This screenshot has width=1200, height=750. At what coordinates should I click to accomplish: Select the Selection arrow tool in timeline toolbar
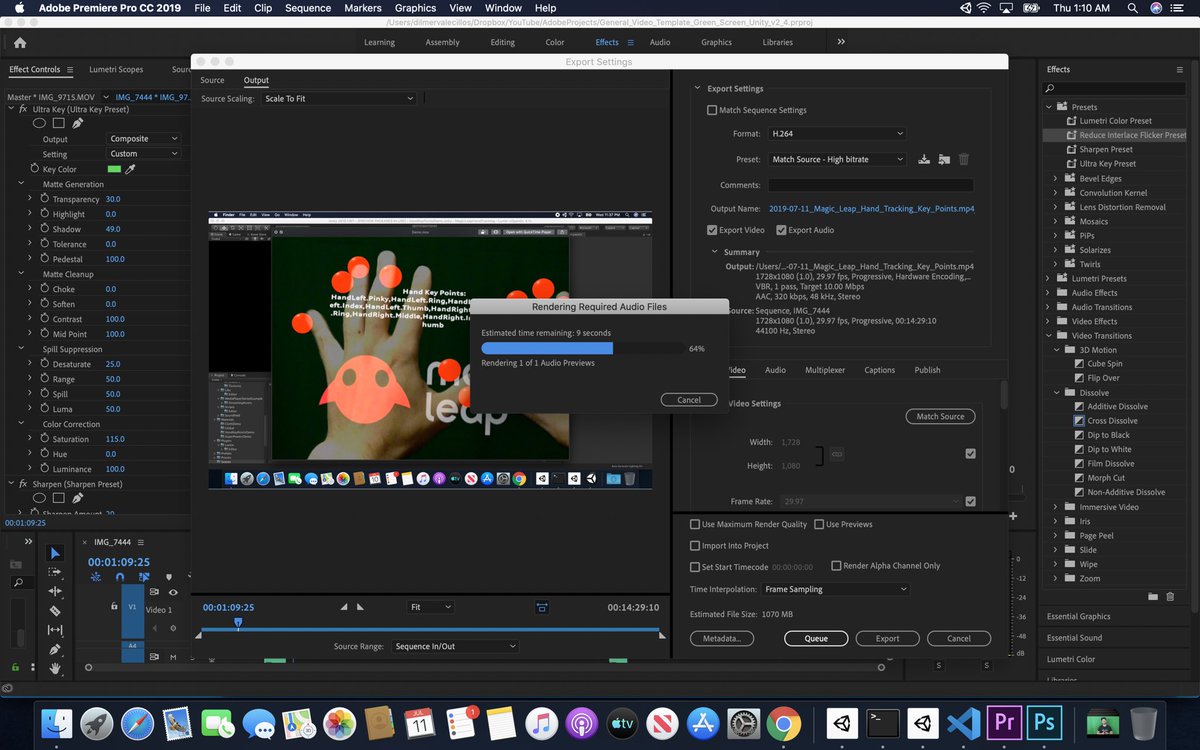[55, 553]
